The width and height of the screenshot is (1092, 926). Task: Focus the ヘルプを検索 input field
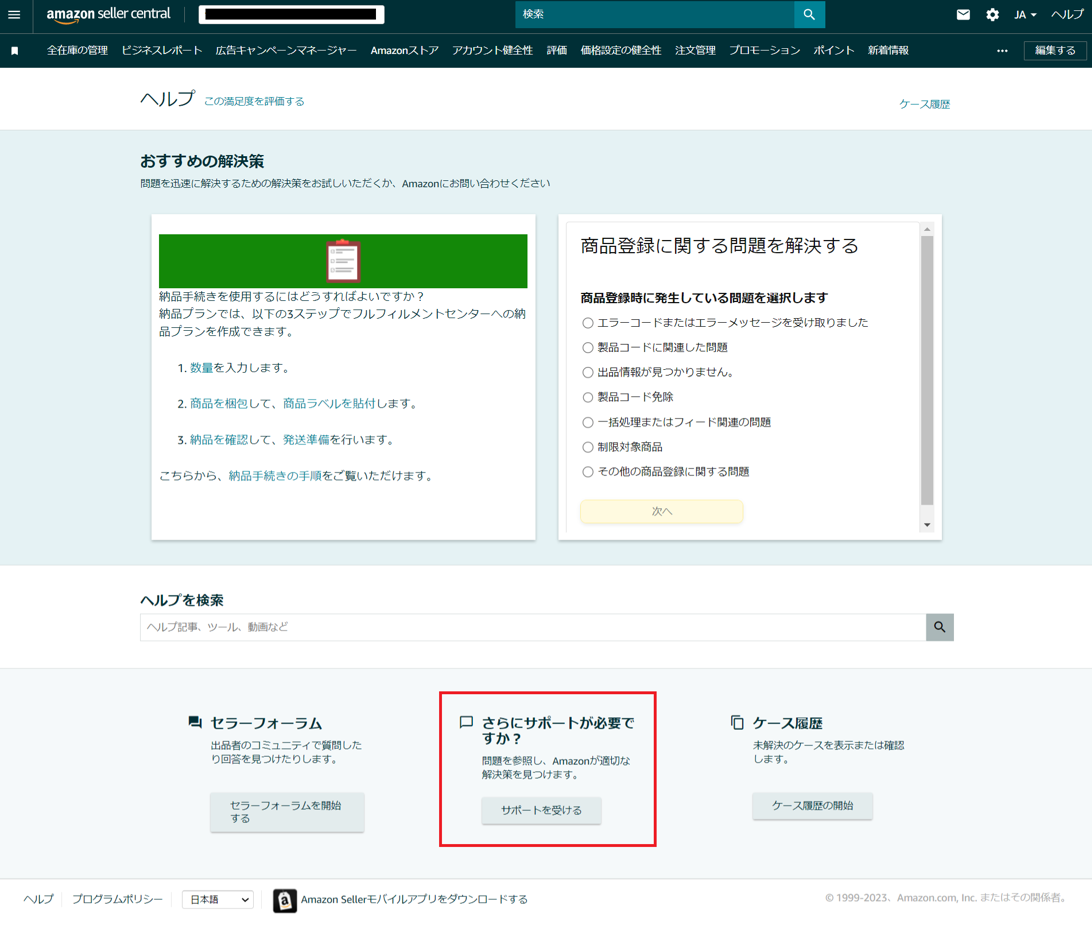[533, 627]
